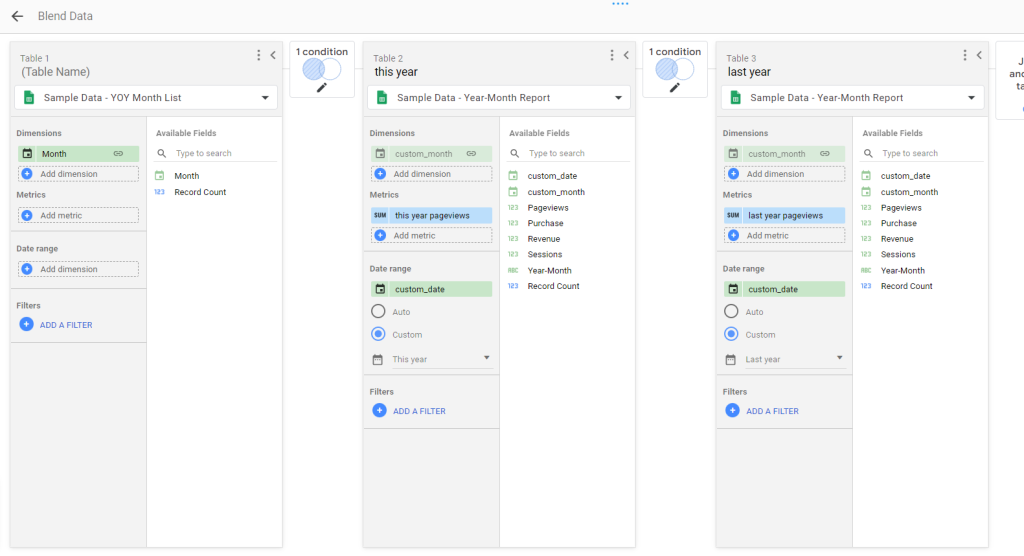Edit join condition between Table 2 and Table 3
Screen dimensions: 1024x556
[674, 87]
